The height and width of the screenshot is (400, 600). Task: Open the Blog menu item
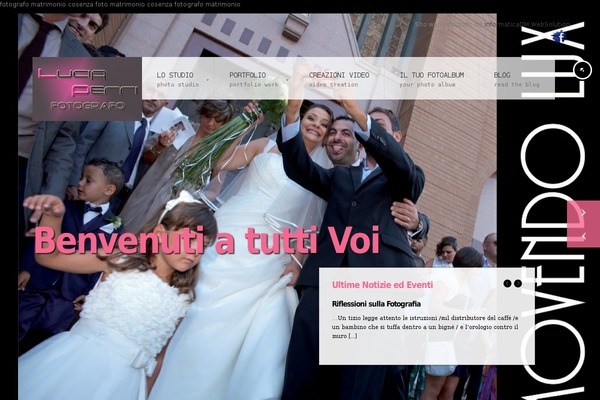516,79
